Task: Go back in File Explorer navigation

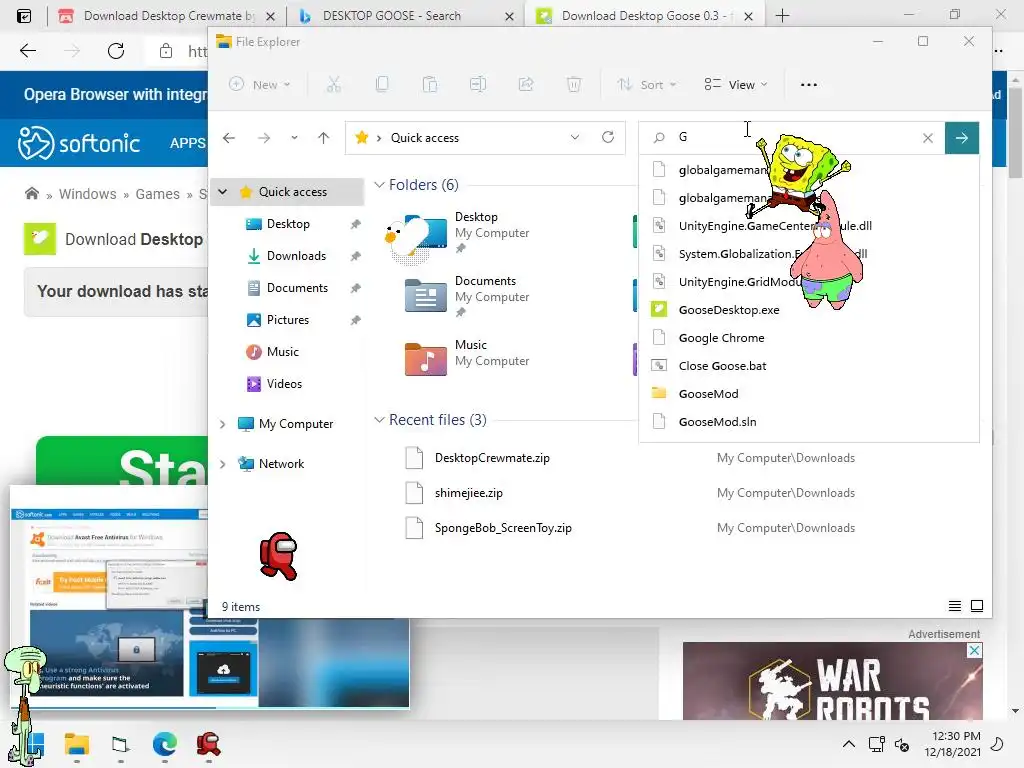Action: [229, 138]
